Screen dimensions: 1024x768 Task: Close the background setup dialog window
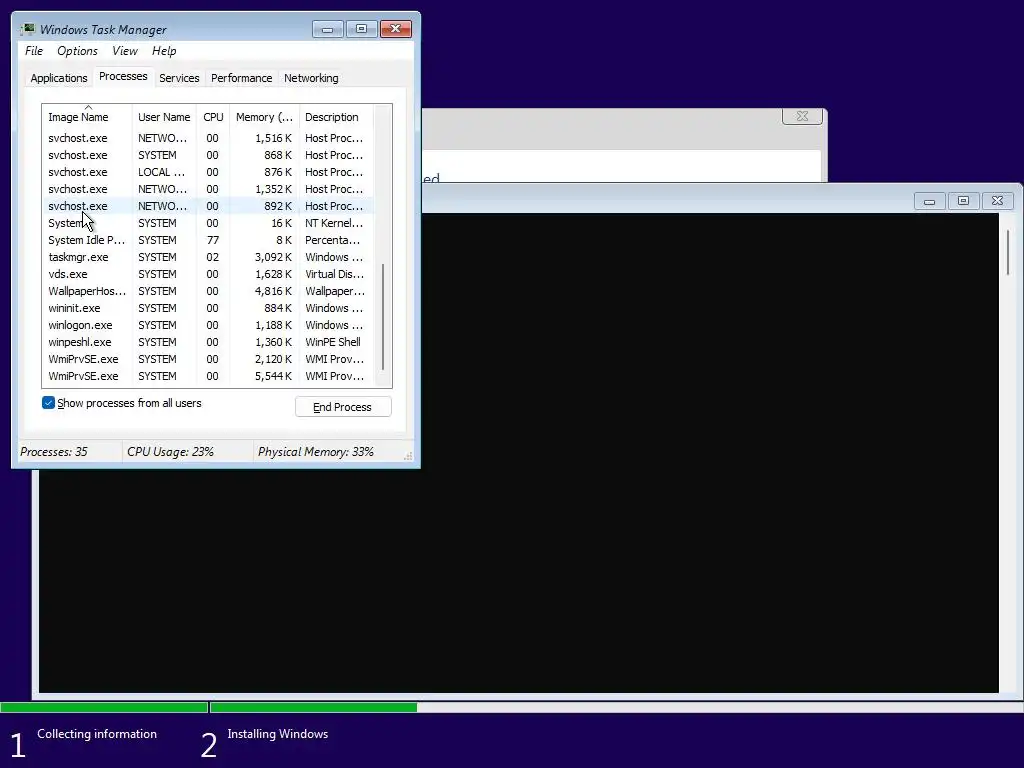click(x=803, y=116)
